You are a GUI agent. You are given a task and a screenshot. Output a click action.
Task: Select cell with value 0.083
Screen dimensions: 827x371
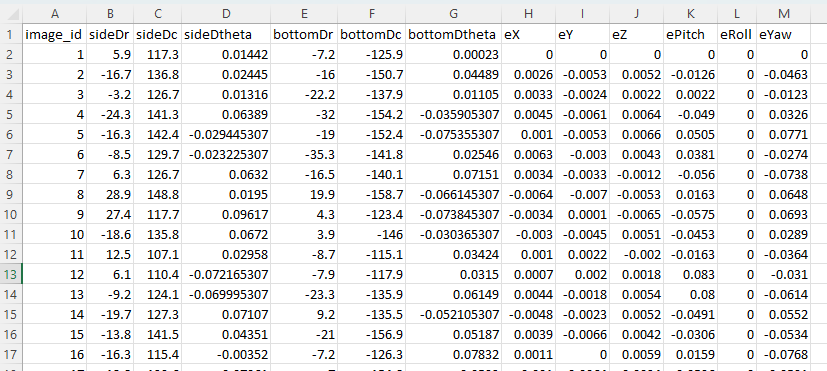coord(690,274)
